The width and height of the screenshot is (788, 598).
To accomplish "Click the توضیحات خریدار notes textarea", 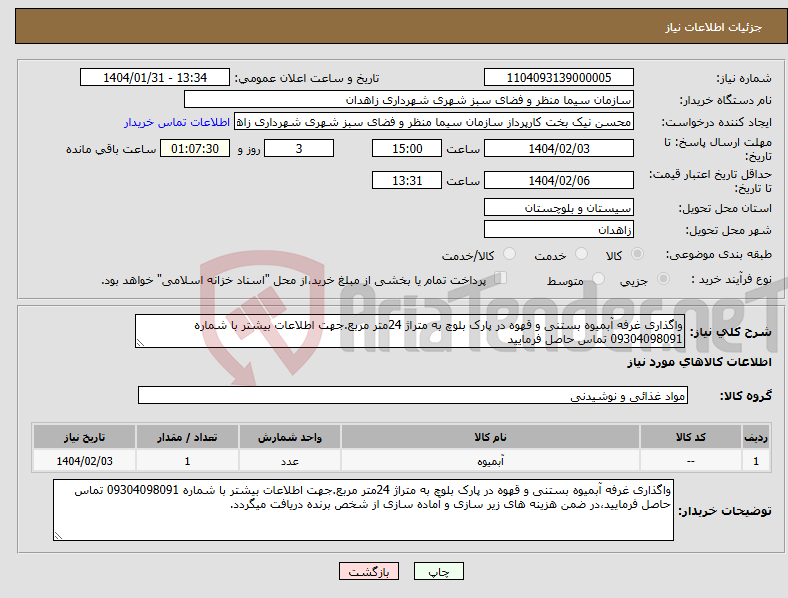I will click(363, 510).
